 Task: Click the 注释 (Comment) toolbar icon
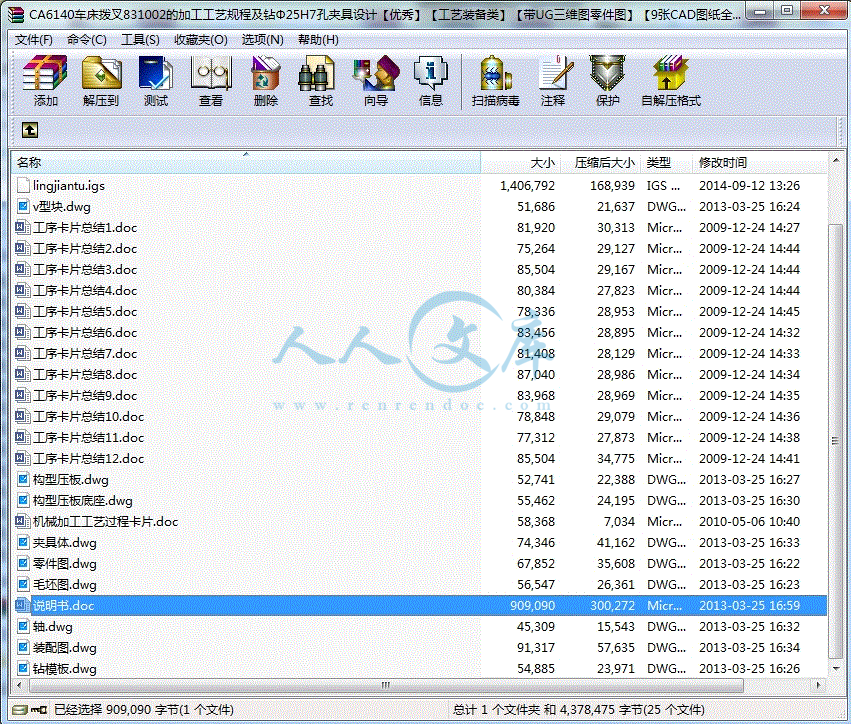pos(556,73)
